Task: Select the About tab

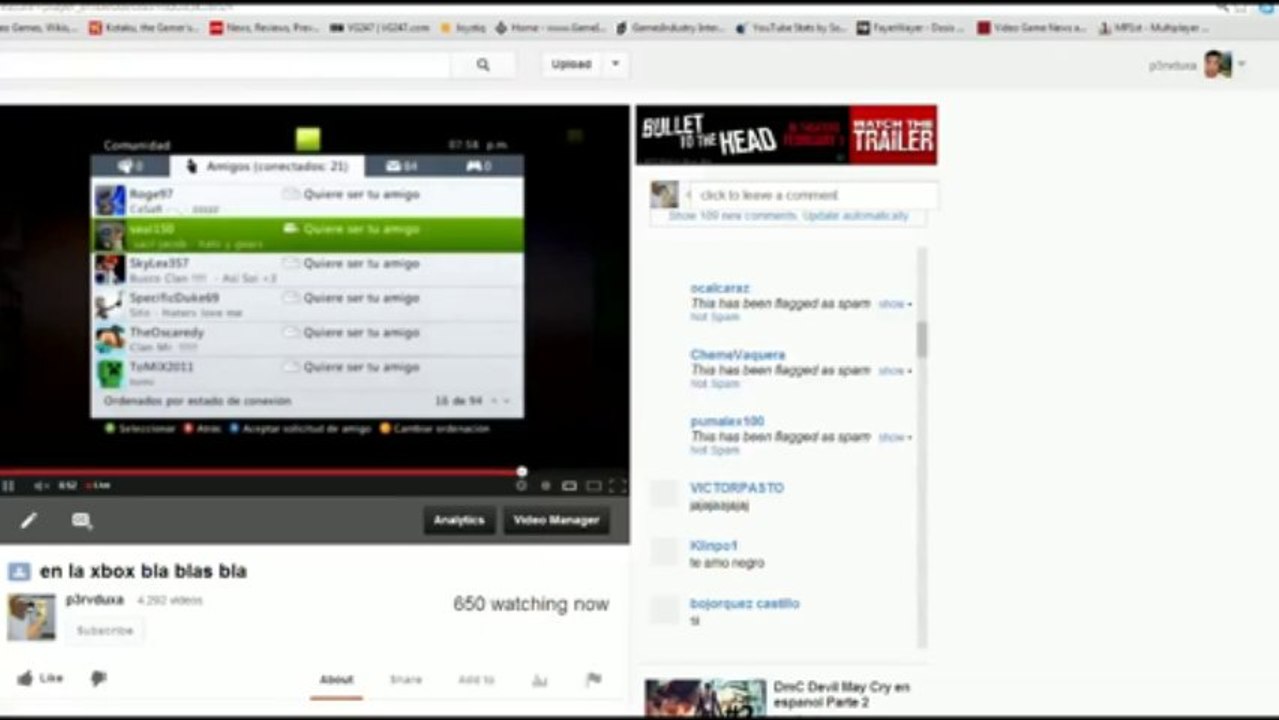Action: click(x=336, y=680)
